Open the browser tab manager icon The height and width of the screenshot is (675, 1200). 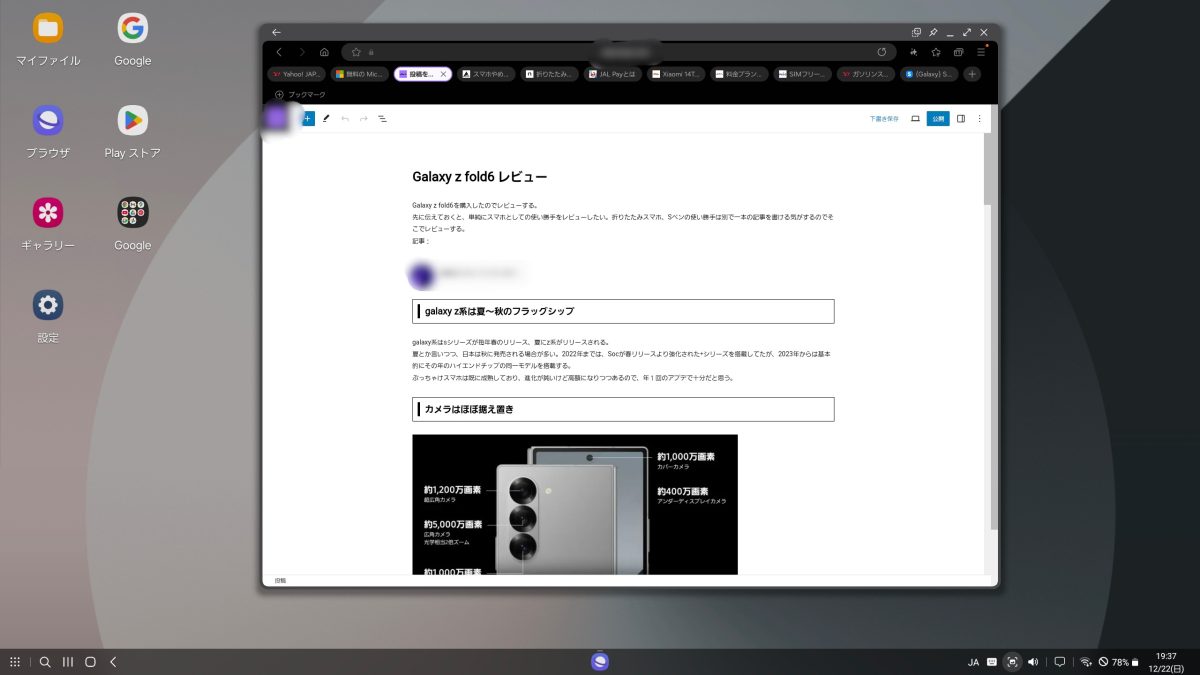[x=958, y=52]
